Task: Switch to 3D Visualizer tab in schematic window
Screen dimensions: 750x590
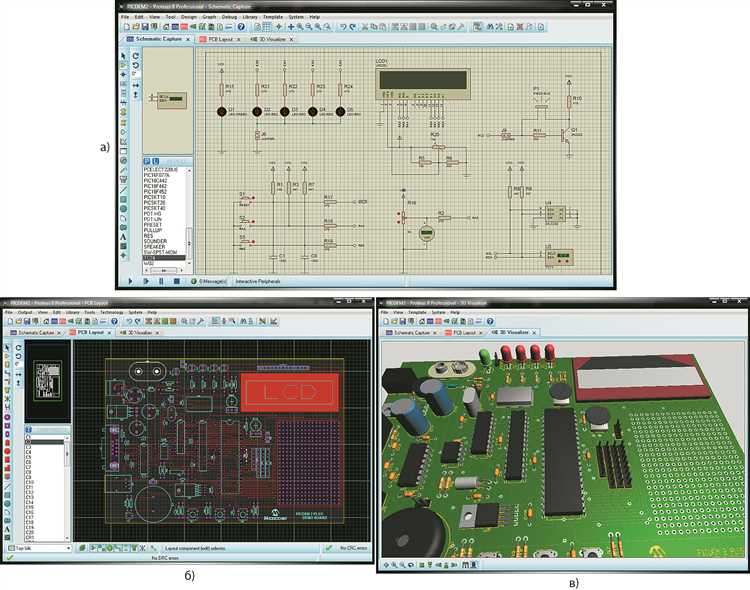Action: tap(271, 39)
